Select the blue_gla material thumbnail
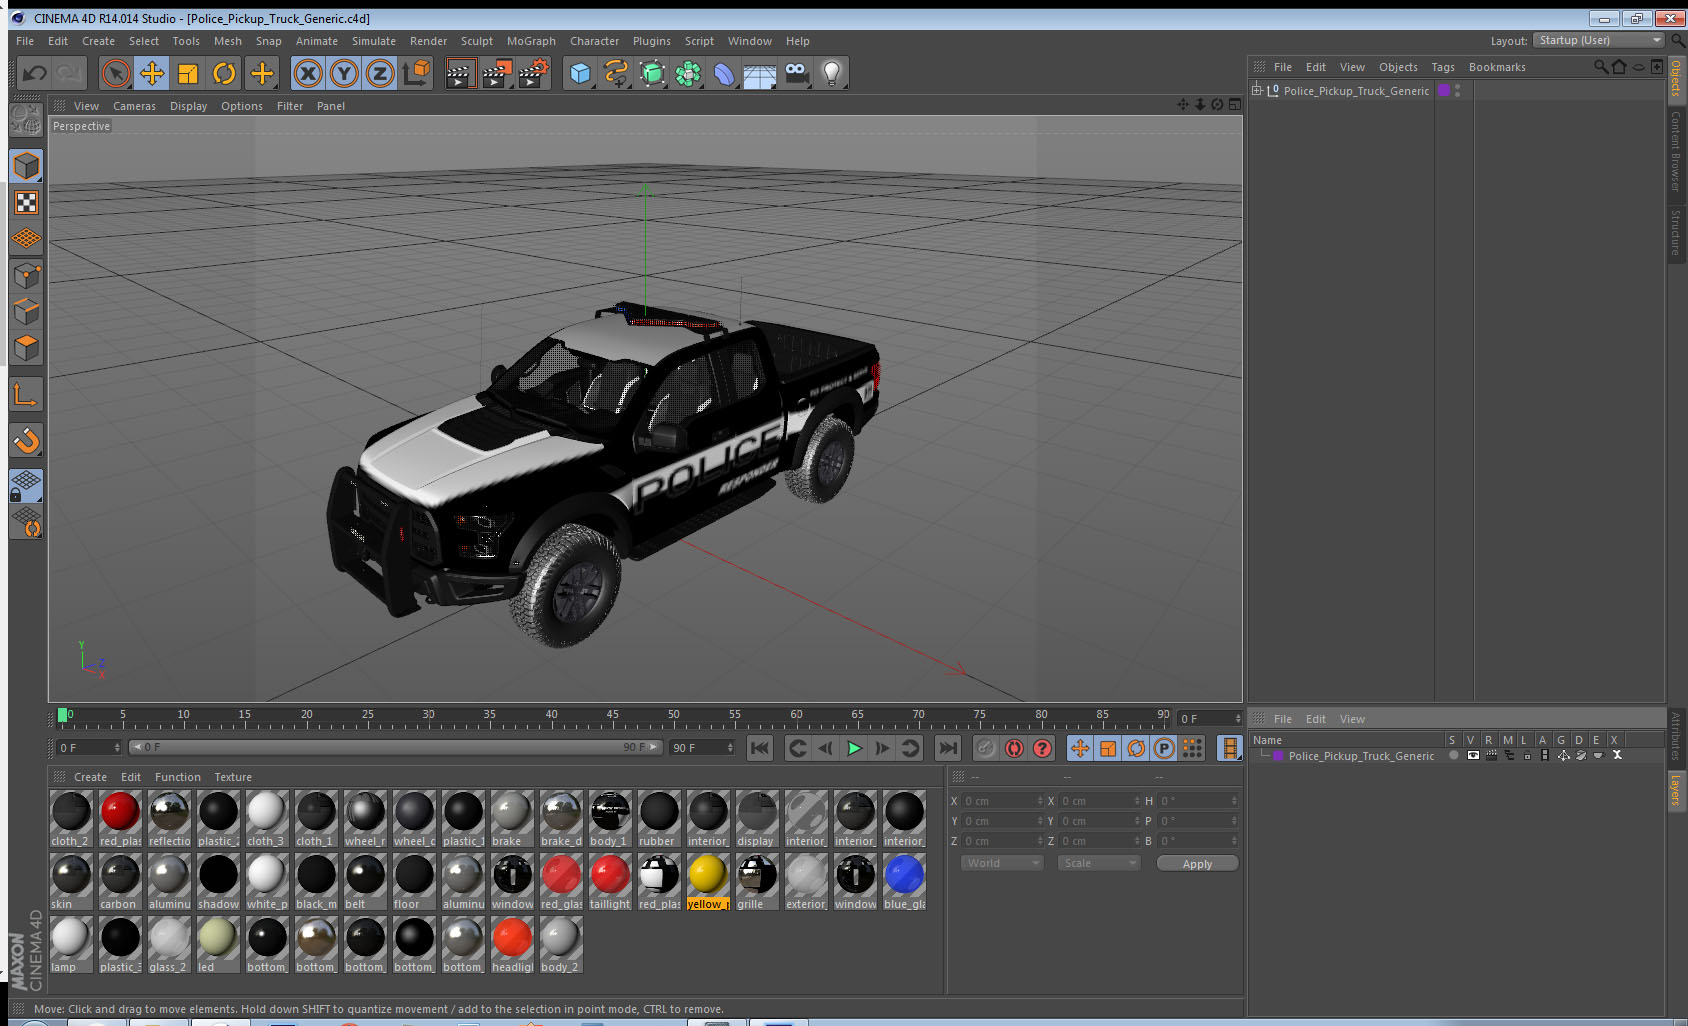The image size is (1688, 1026). 904,880
